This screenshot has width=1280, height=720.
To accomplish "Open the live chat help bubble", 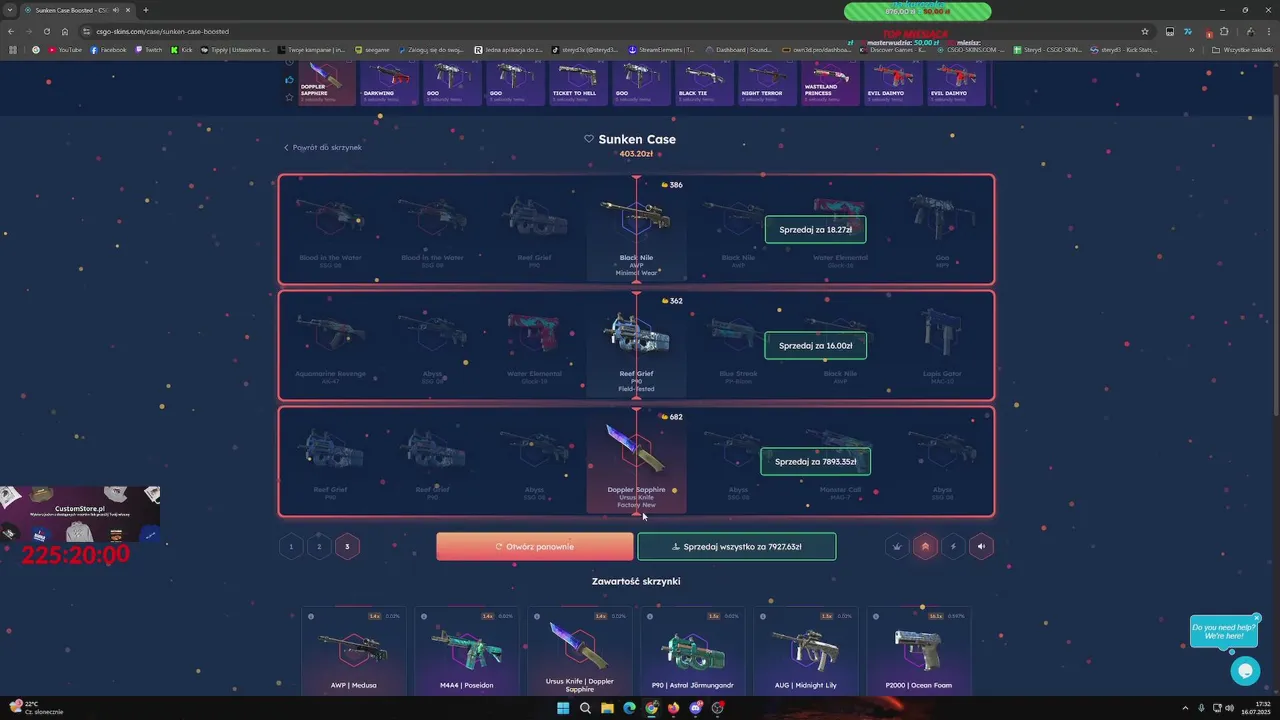I will 1245,671.
